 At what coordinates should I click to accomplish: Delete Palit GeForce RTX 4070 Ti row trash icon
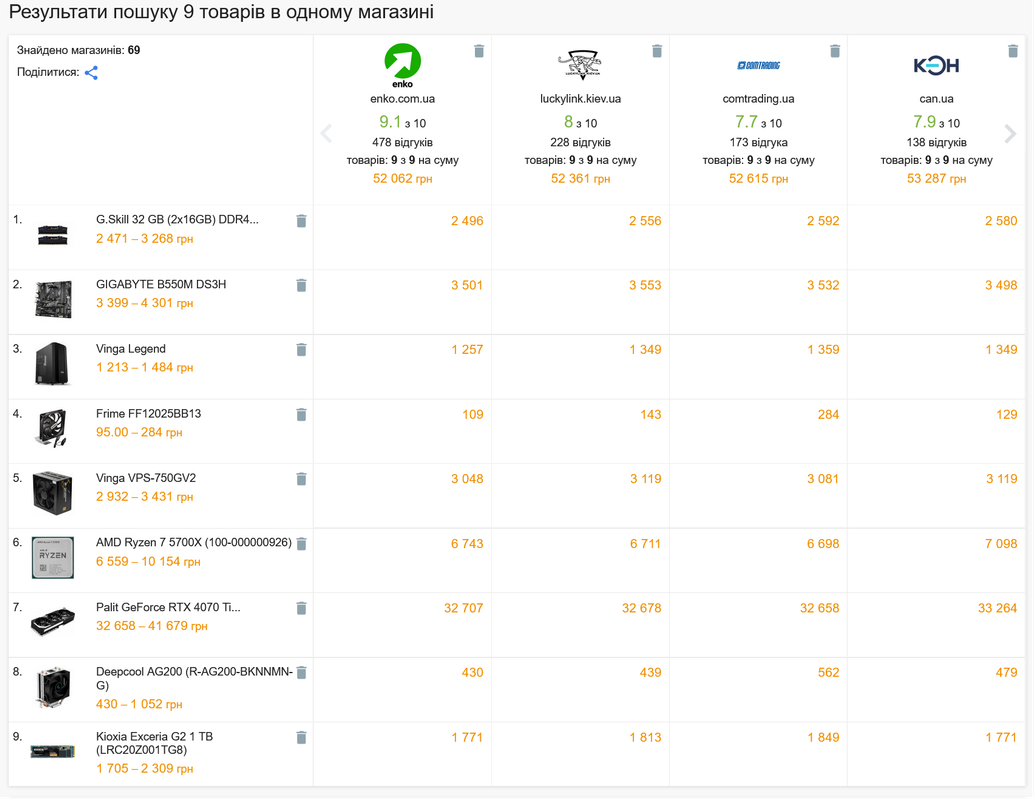click(301, 608)
